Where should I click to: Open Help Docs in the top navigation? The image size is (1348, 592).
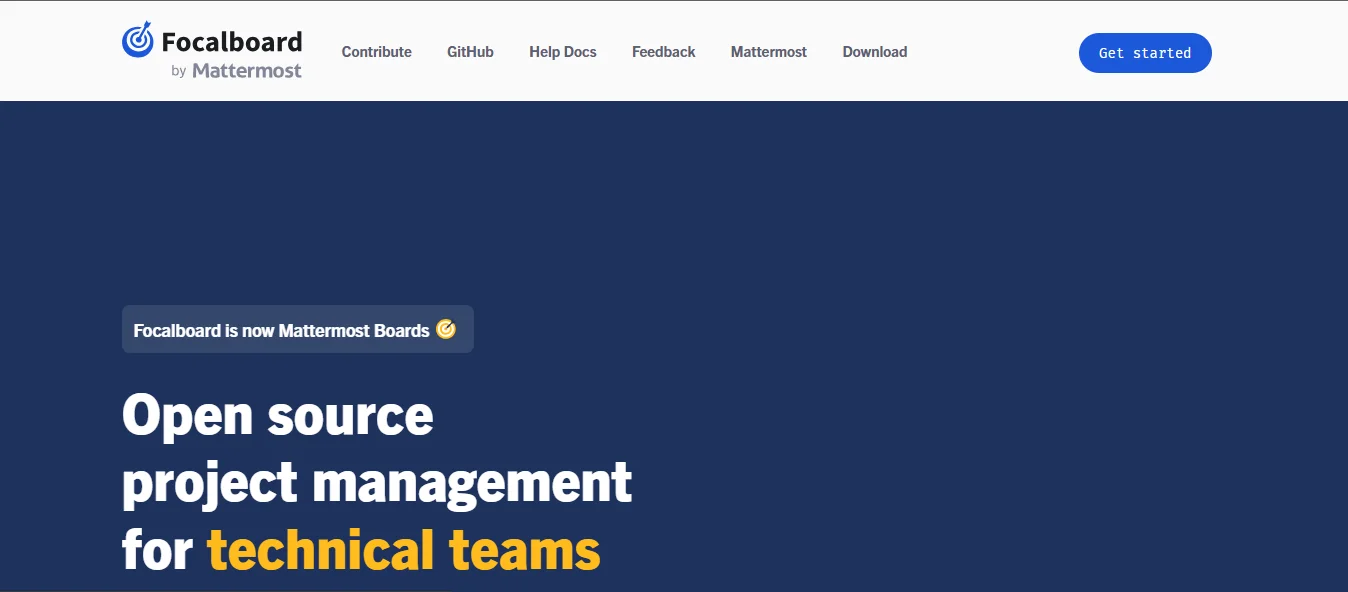click(562, 52)
